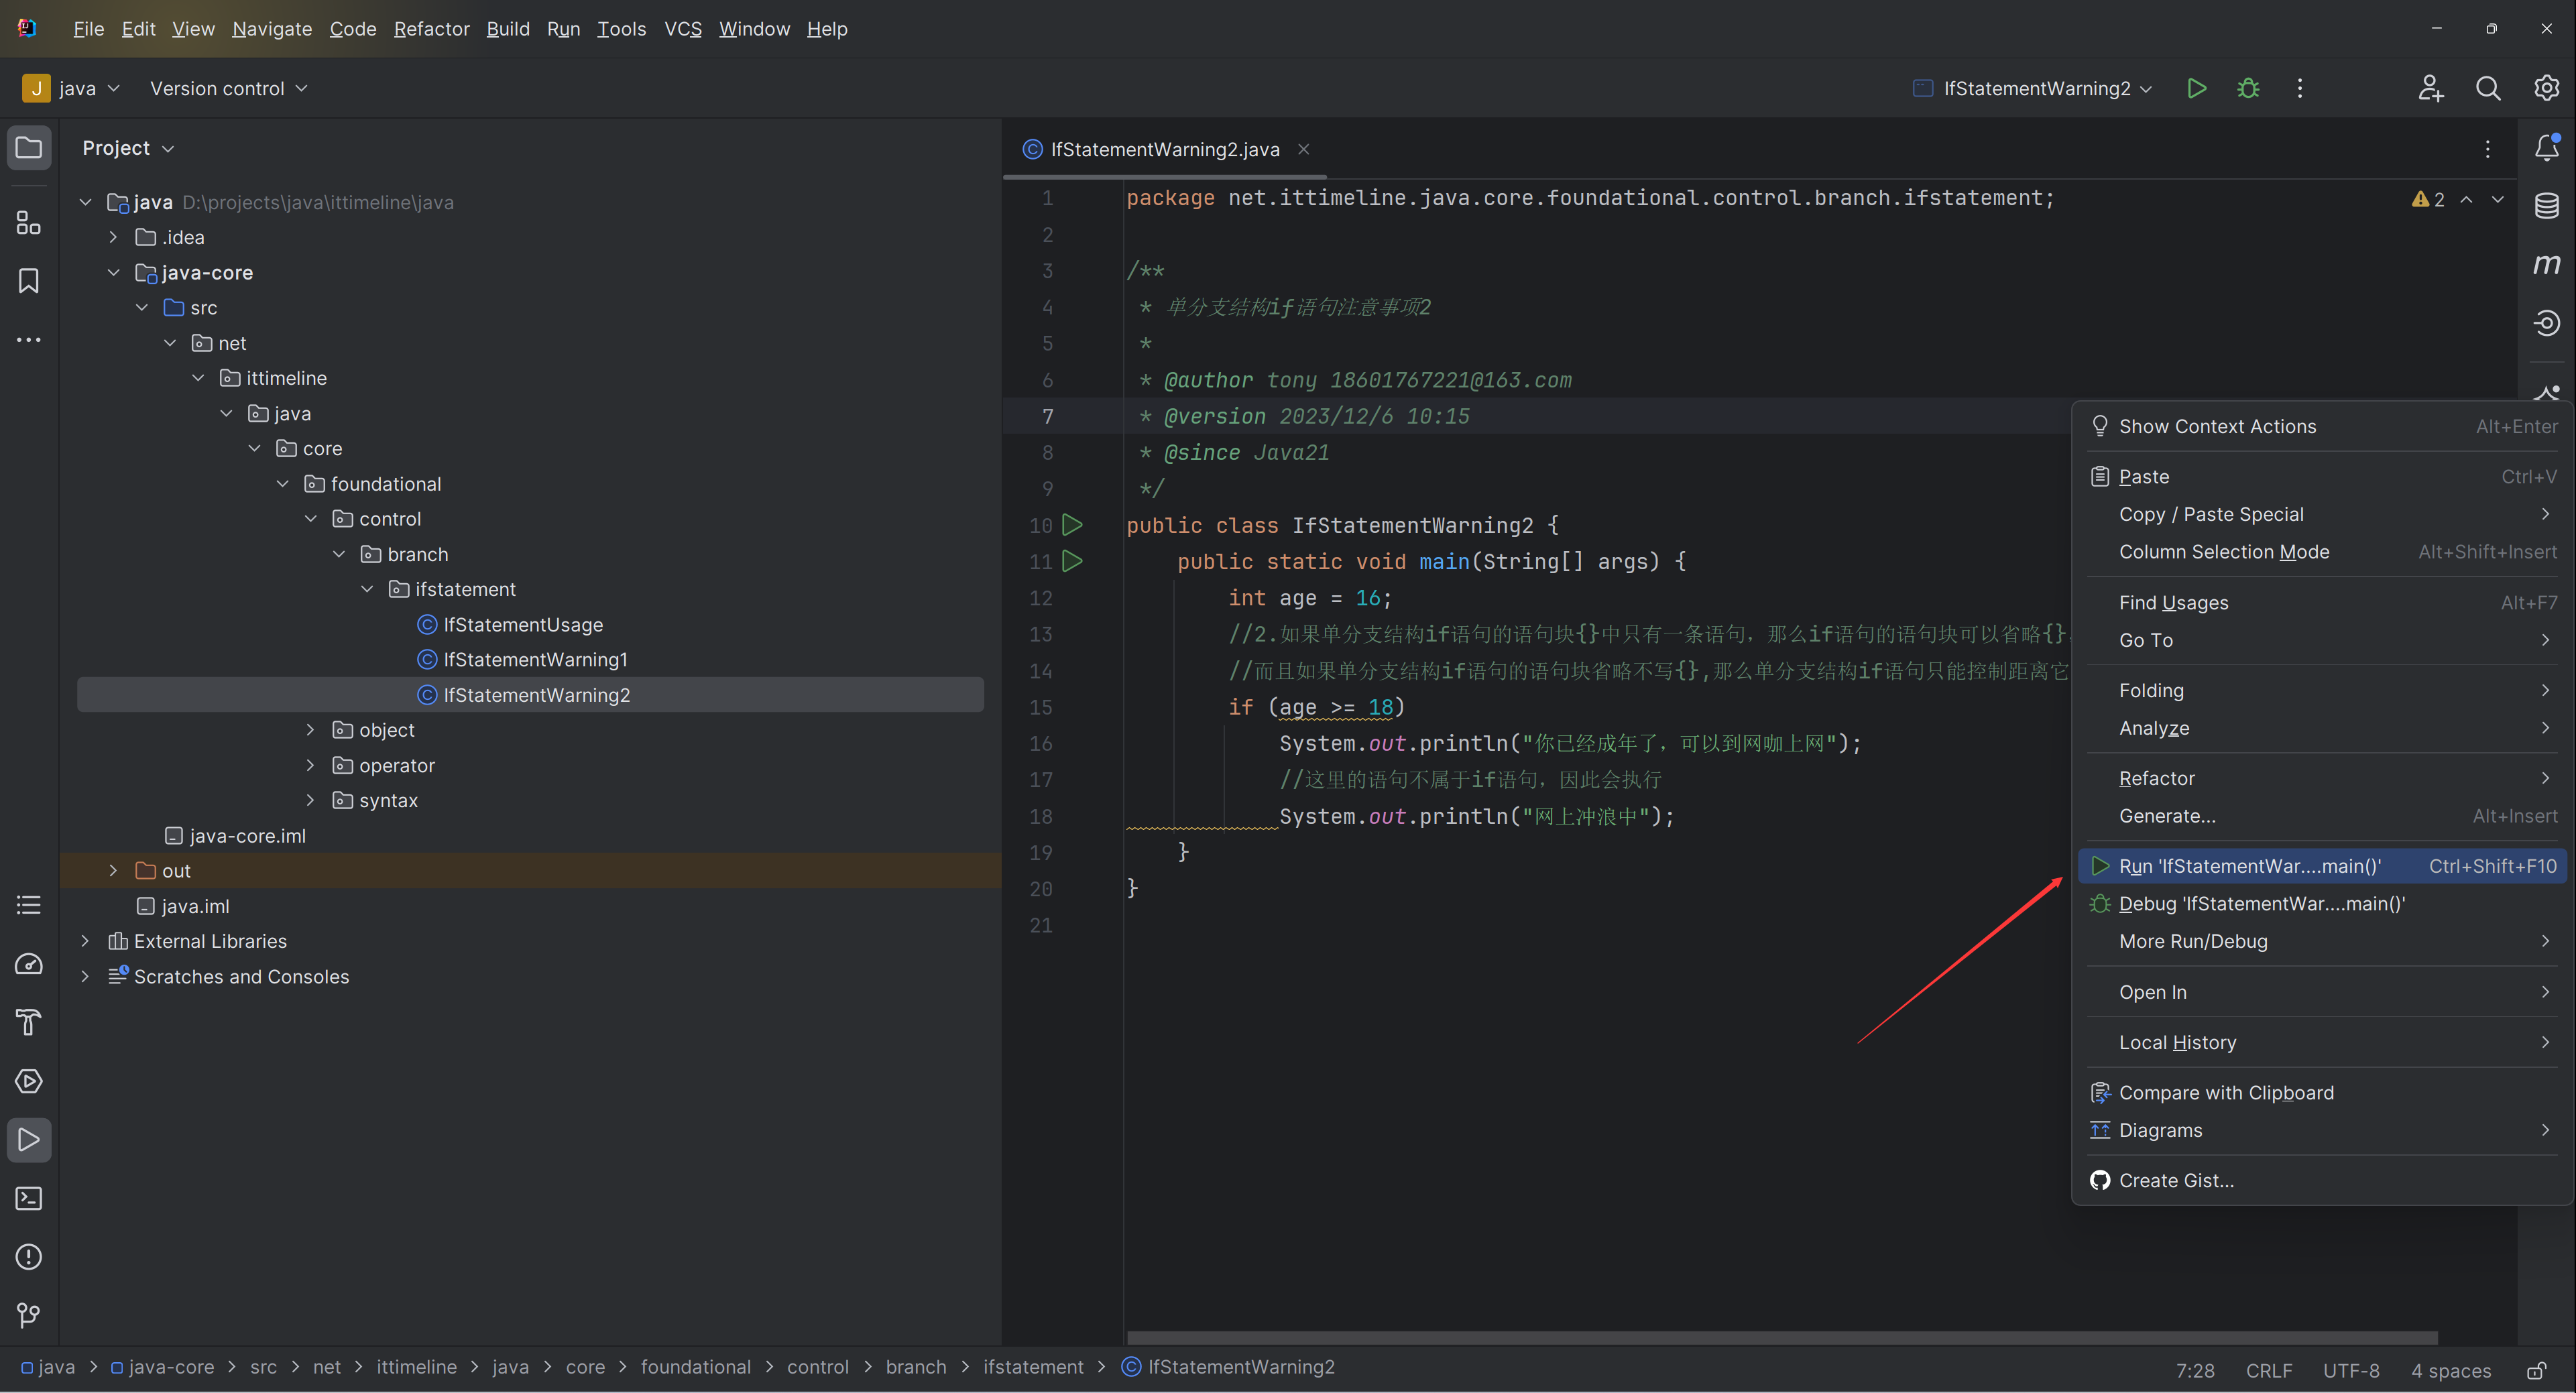The width and height of the screenshot is (2576, 1393).
Task: Open the VCS menu
Action: pyautogui.click(x=683, y=29)
